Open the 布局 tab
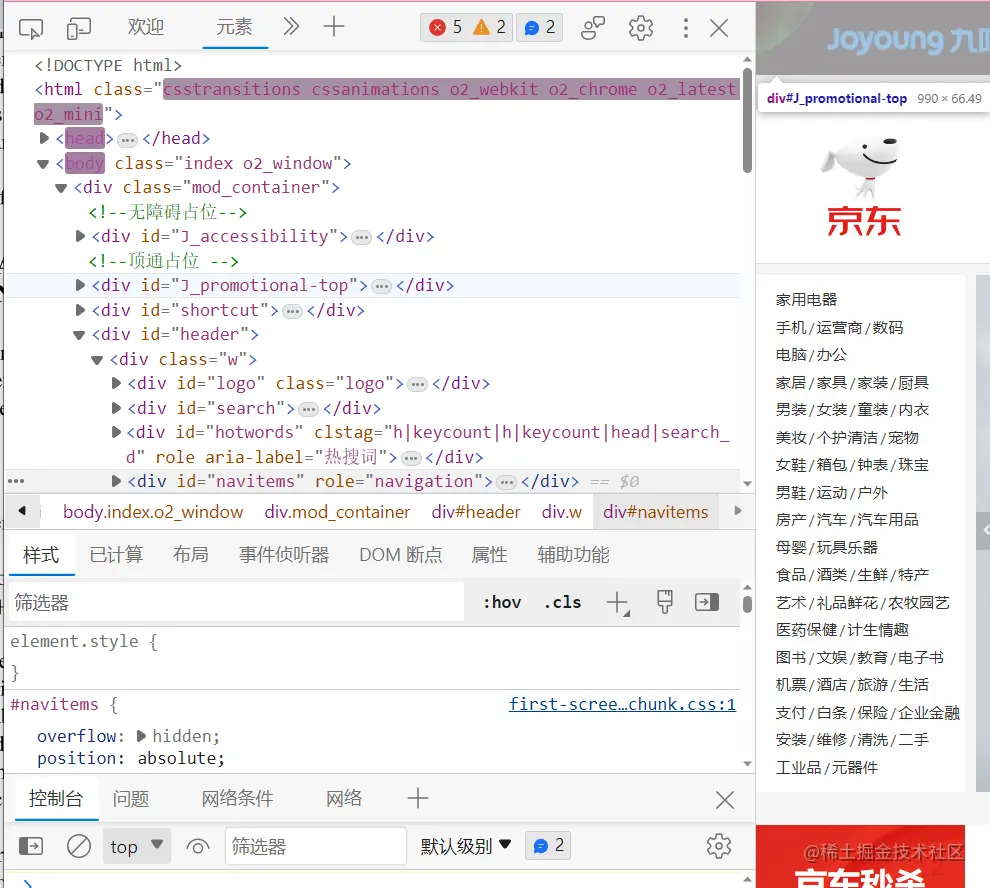The image size is (990, 888). tap(191, 555)
